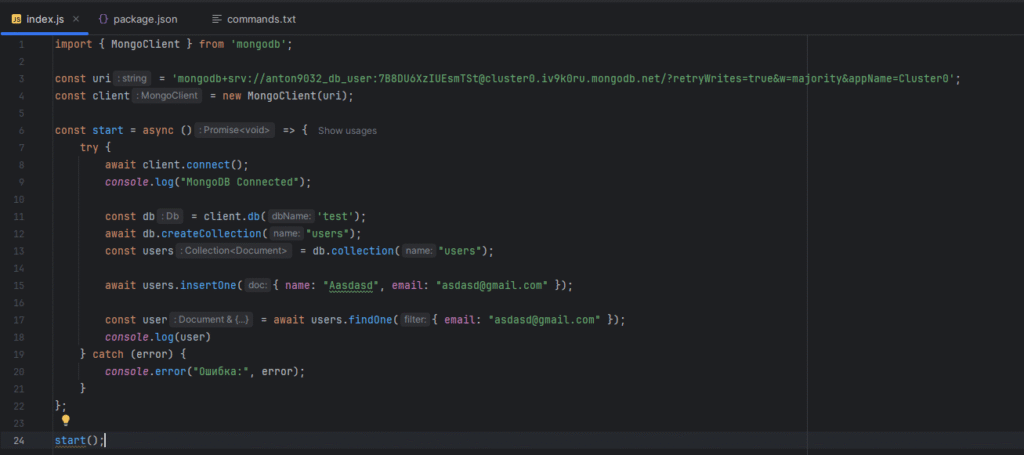Click the ':Promise<void>' type hint
Screen dimensions: 1024x455
[234, 131]
